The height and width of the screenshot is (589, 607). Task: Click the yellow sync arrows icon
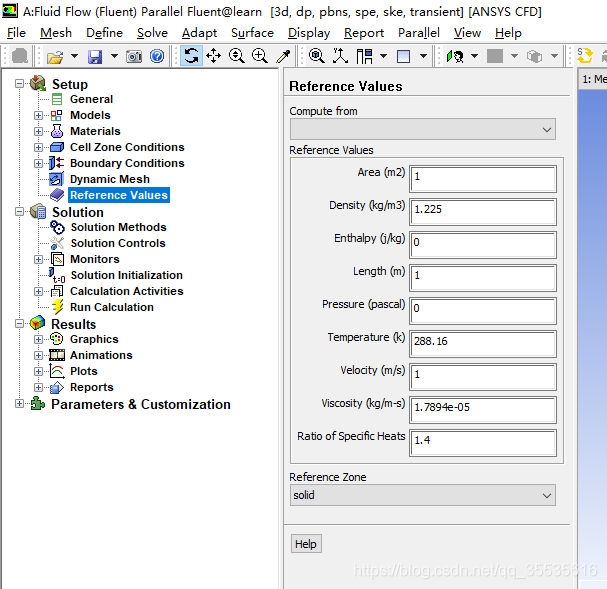coord(585,56)
